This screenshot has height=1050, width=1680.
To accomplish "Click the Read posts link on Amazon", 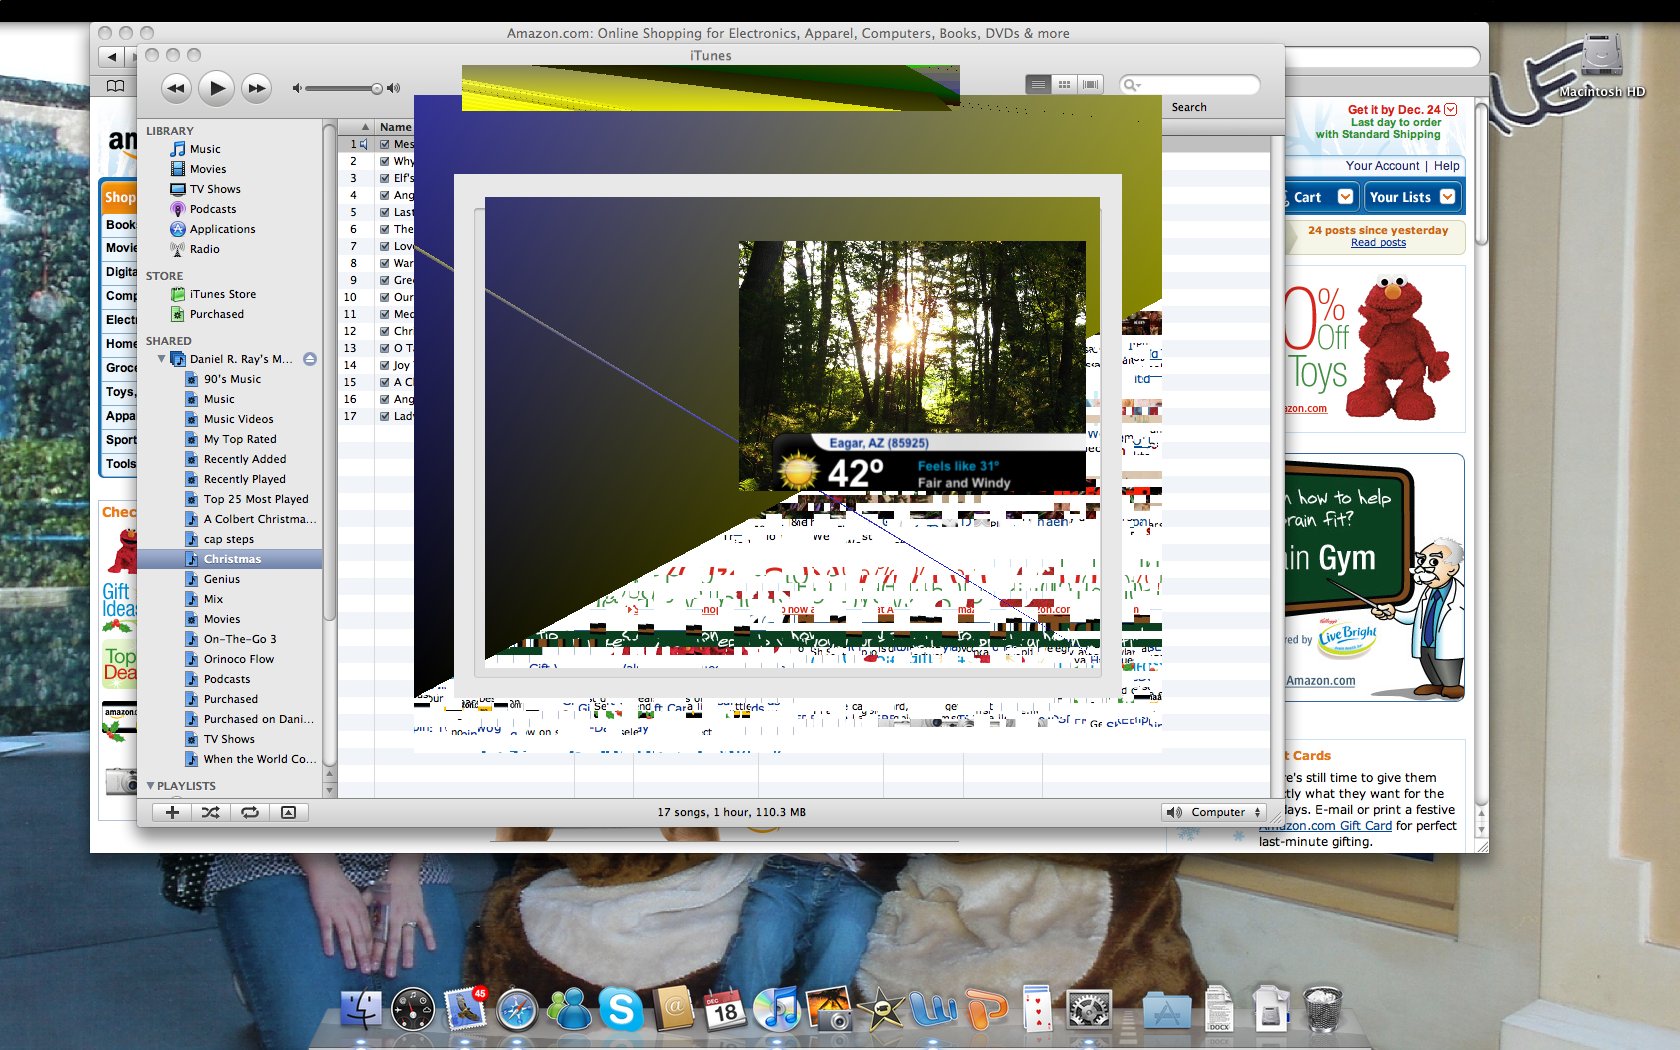I will click(1378, 243).
